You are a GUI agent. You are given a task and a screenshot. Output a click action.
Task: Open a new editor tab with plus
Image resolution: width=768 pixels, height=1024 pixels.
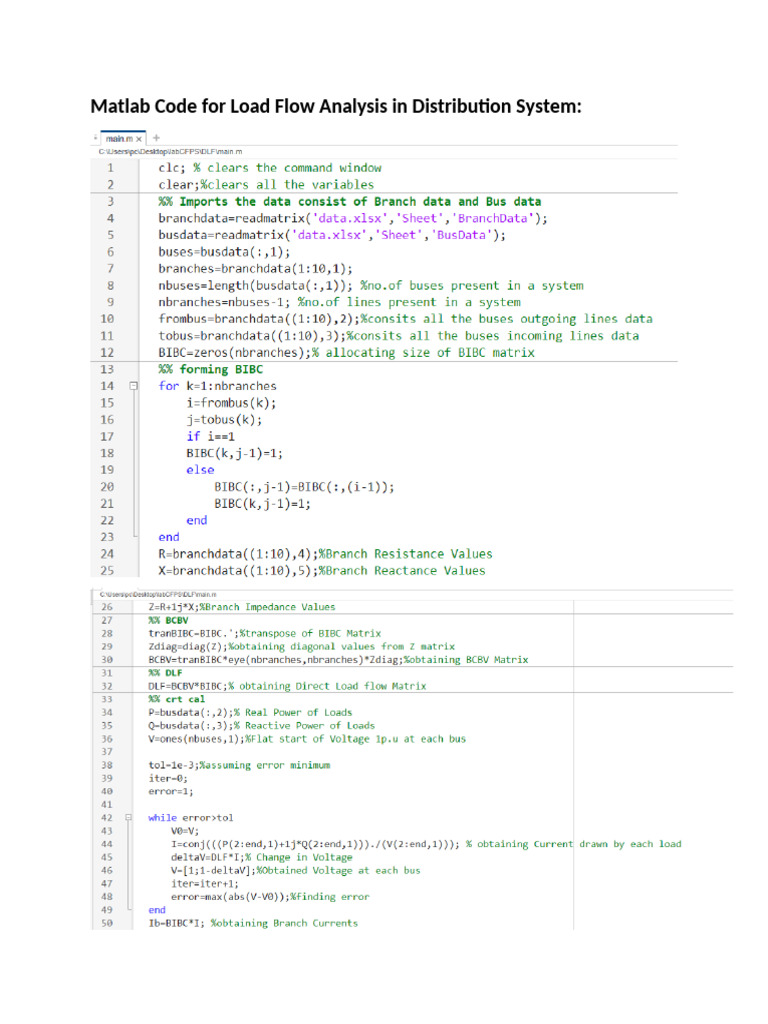click(x=156, y=138)
